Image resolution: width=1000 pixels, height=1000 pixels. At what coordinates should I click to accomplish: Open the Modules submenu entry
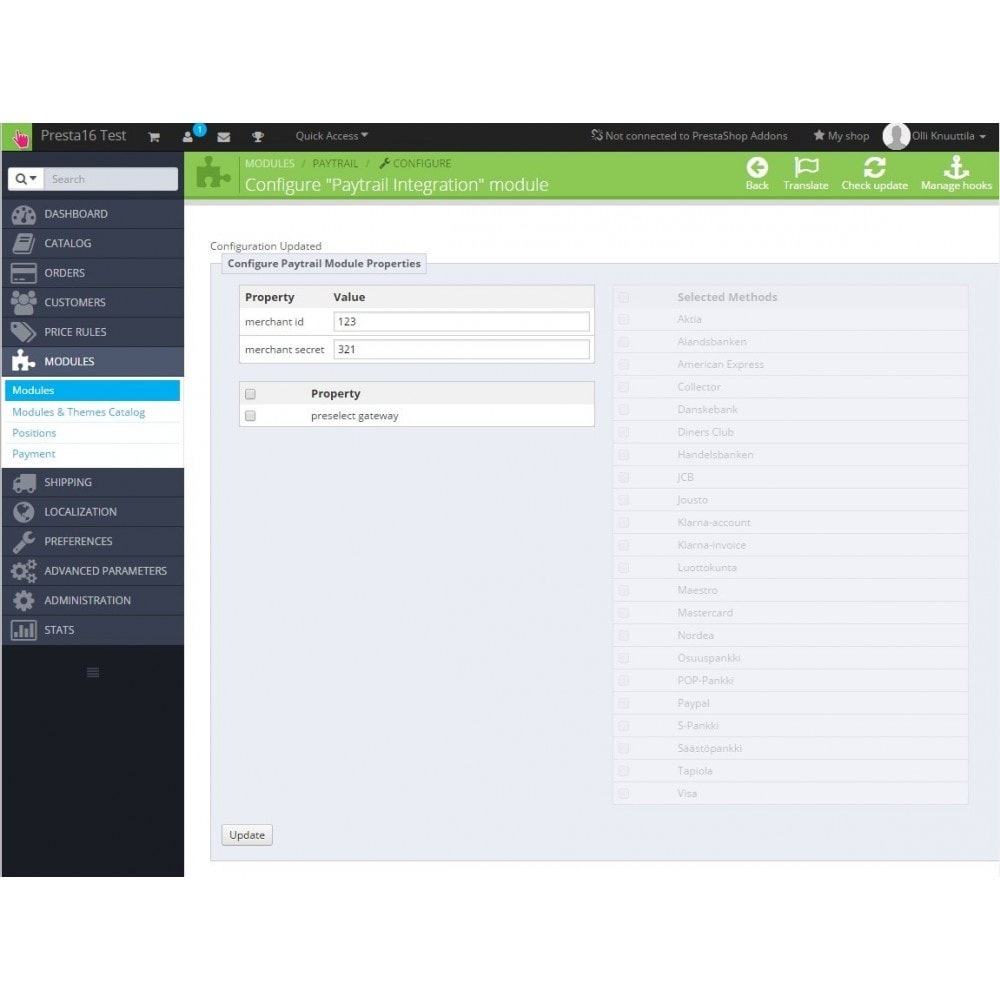tap(92, 390)
